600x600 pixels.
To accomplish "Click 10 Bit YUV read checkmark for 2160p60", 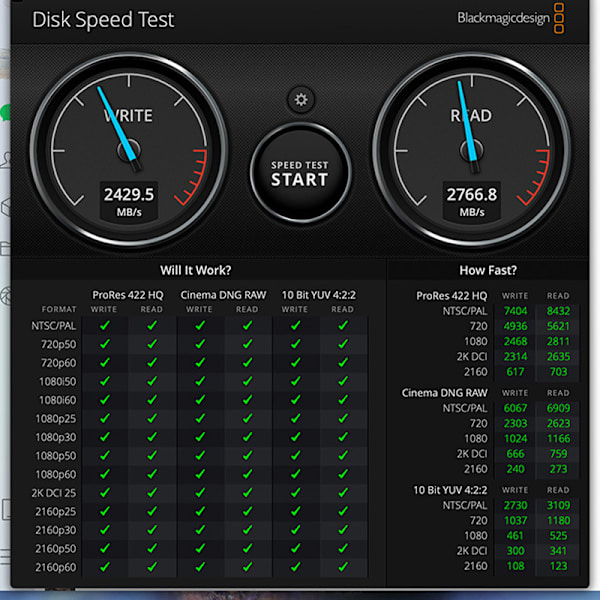I will [x=343, y=567].
